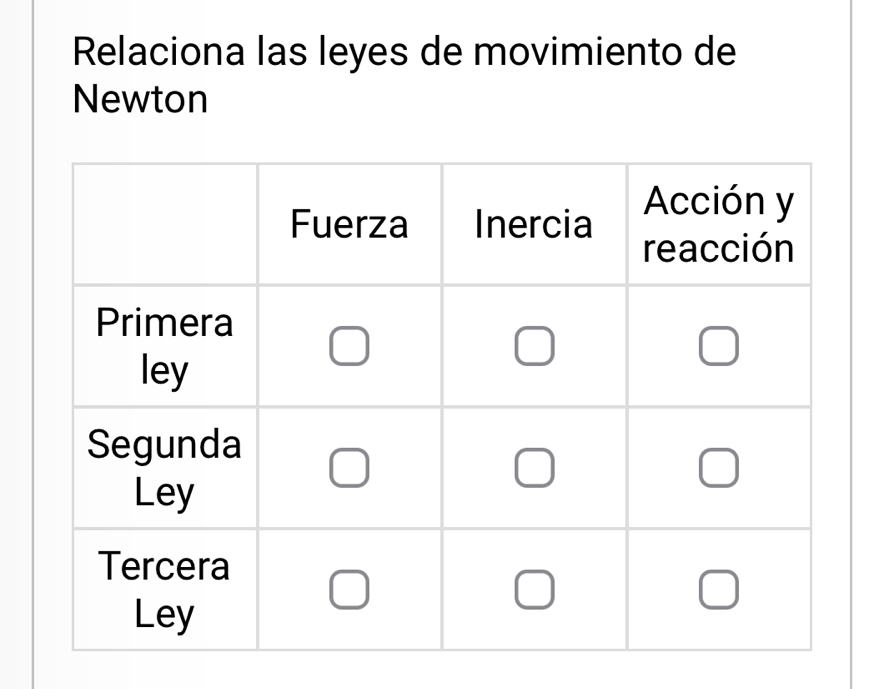Image resolution: width=872 pixels, height=689 pixels.
Task: Click the Segunda Ley row label
Action: coord(165,468)
